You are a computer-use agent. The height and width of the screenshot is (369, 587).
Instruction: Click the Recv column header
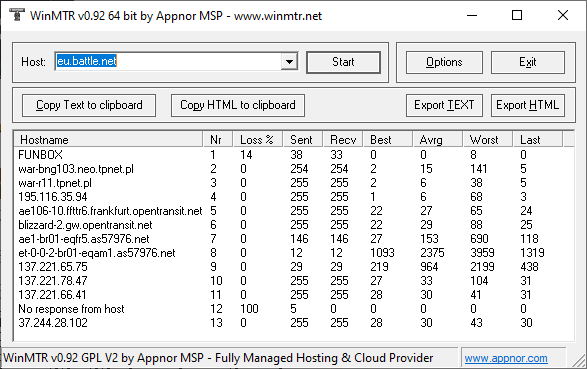tap(343, 140)
